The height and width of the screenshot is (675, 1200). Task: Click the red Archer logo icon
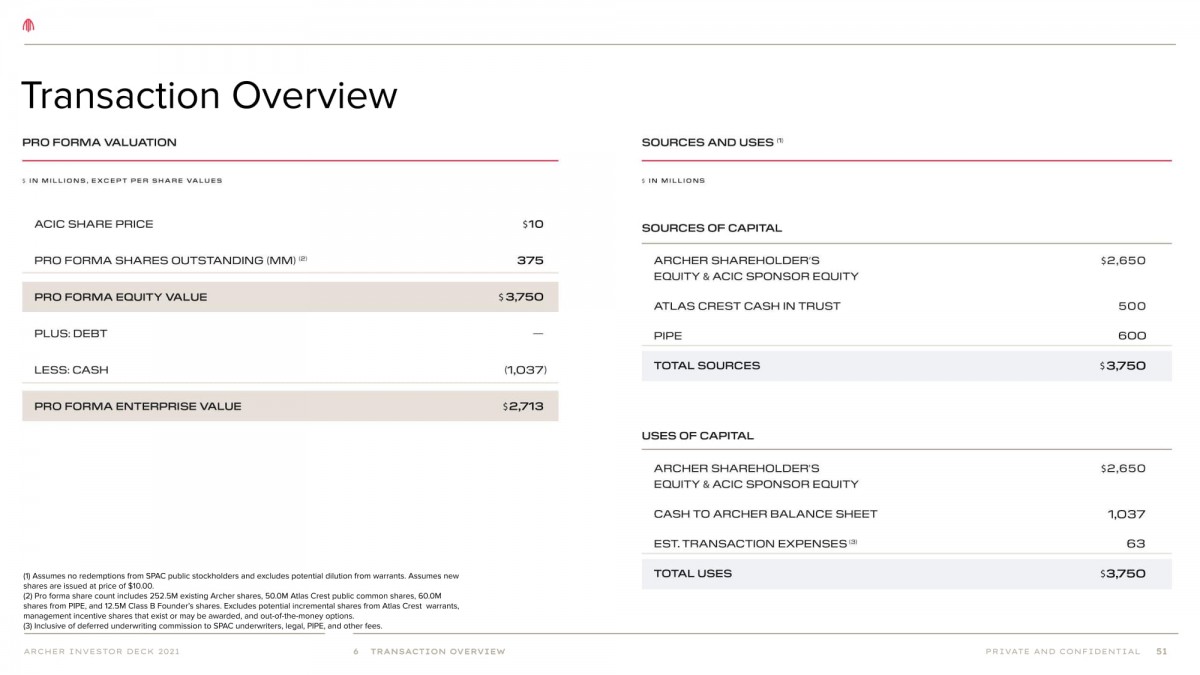click(29, 26)
